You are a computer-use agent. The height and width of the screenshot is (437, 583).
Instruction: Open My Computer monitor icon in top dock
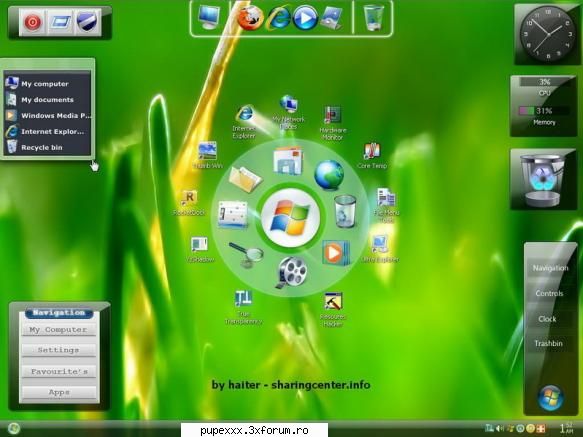209,18
